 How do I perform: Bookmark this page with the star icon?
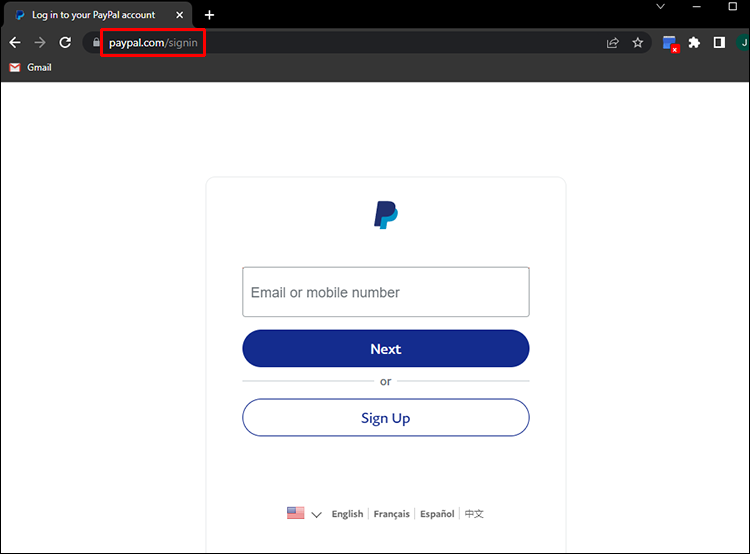tap(638, 43)
